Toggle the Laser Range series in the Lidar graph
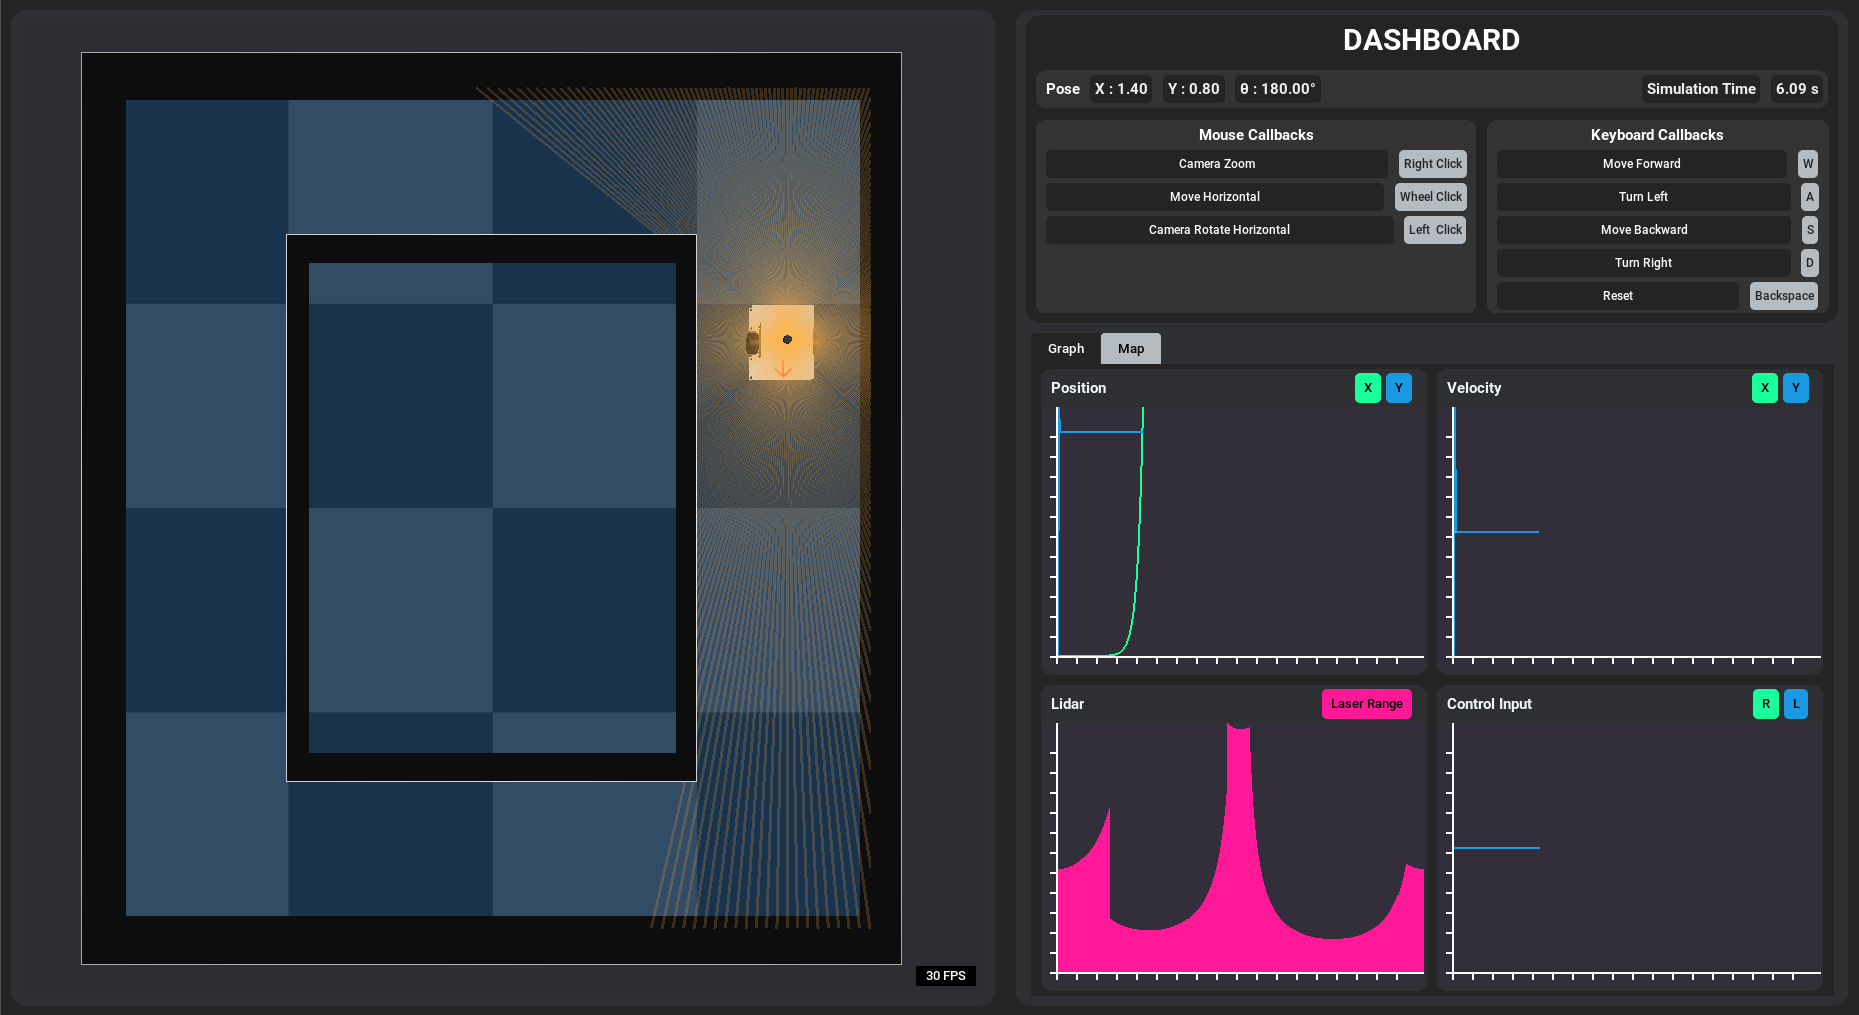 click(x=1366, y=704)
